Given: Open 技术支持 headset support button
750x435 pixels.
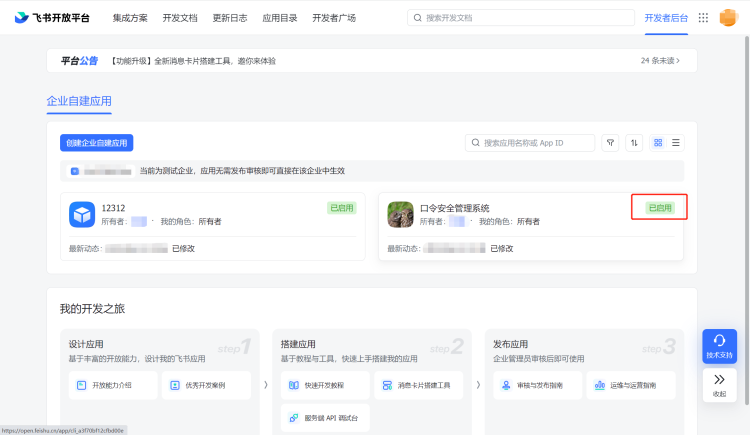Looking at the screenshot, I should point(719,346).
